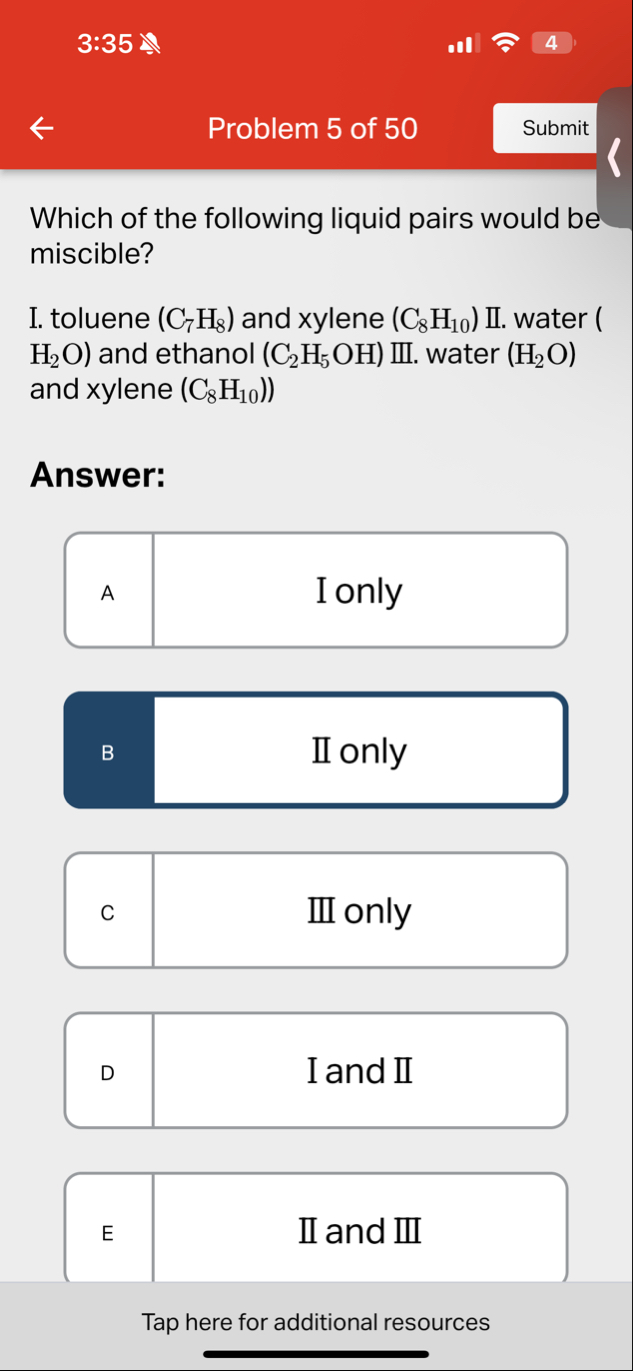This screenshot has width=633, height=1371.
Task: Click the back arrow to exit the problem
Action: tap(40, 127)
